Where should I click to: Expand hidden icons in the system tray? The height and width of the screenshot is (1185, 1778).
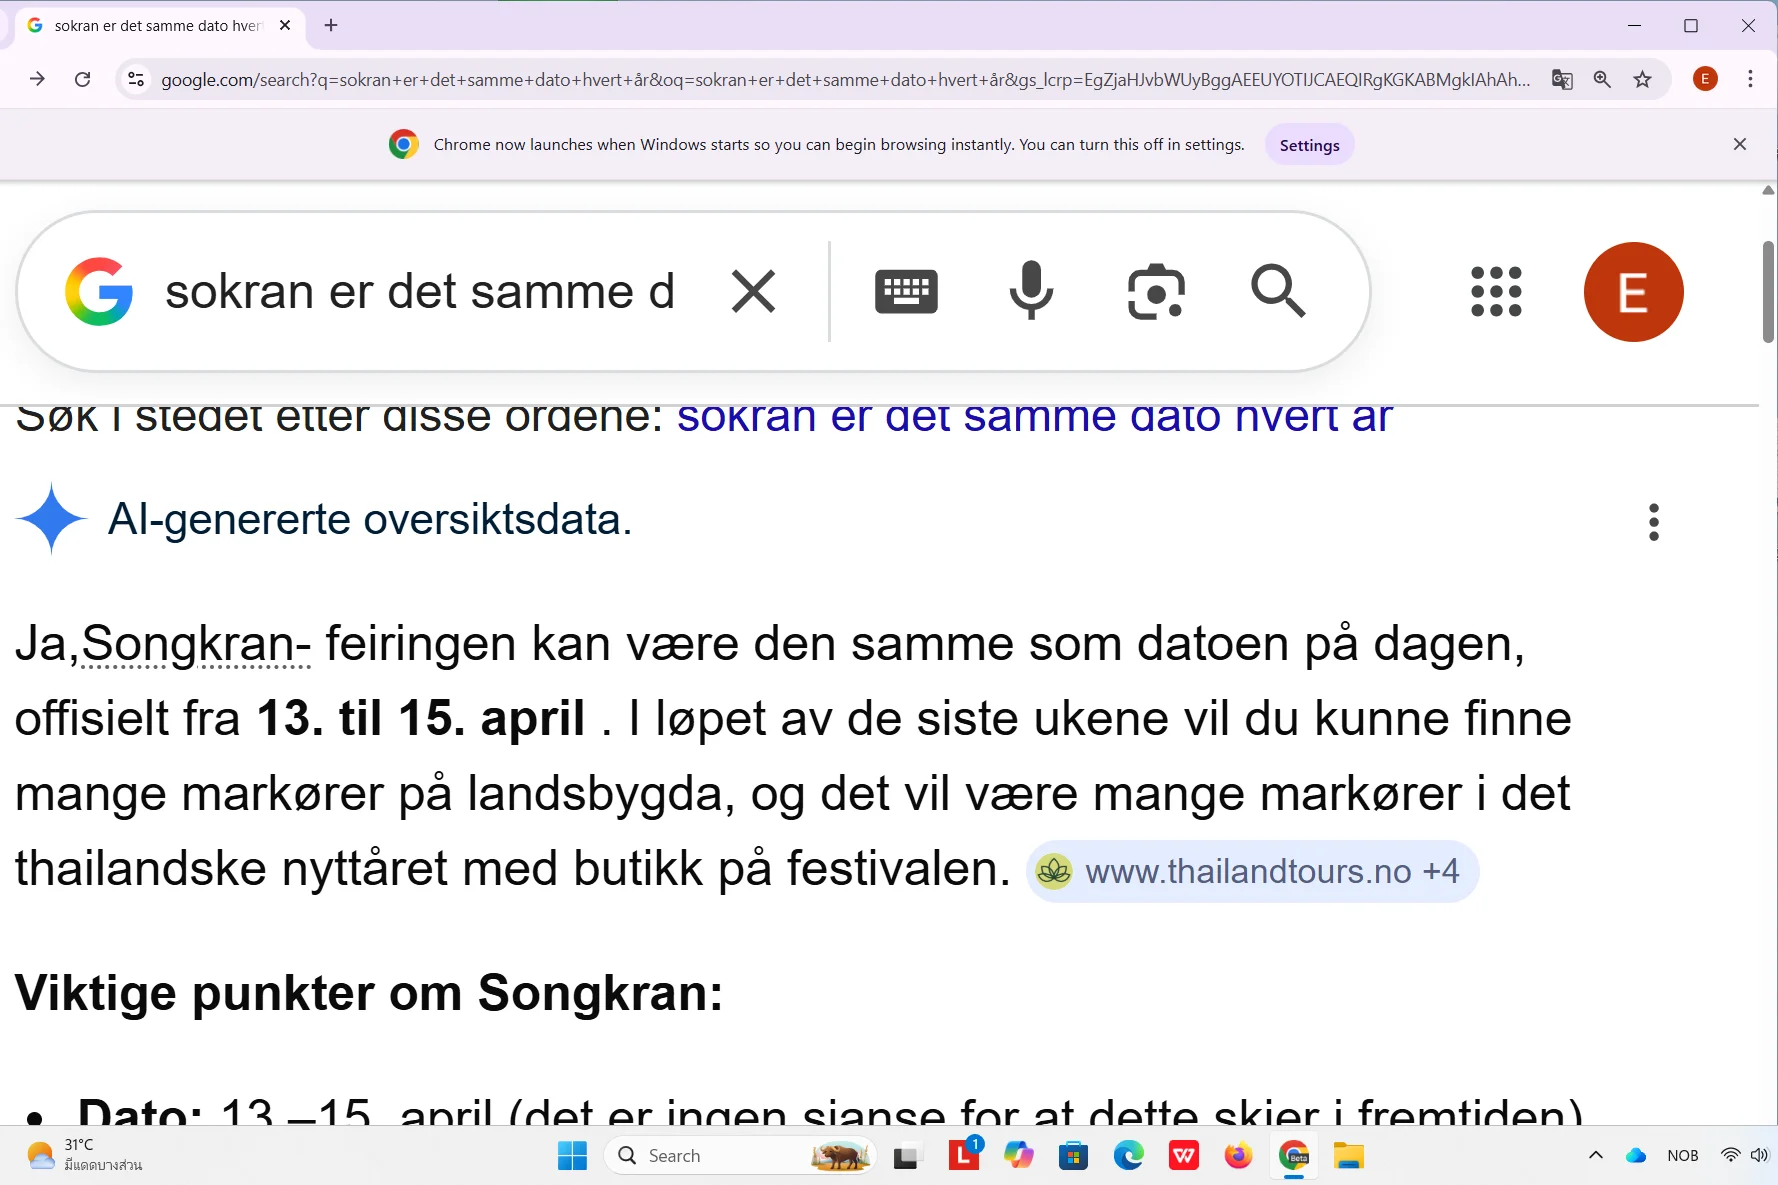tap(1595, 1155)
